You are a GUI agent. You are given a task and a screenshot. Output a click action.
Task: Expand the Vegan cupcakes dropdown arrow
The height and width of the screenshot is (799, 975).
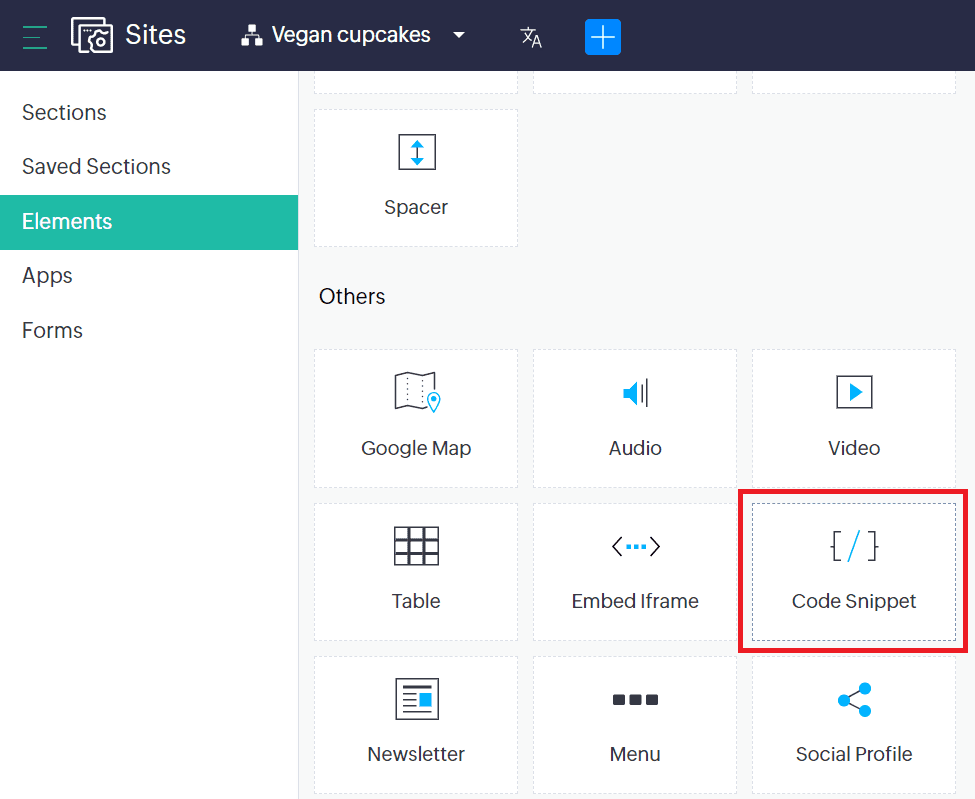(x=459, y=35)
